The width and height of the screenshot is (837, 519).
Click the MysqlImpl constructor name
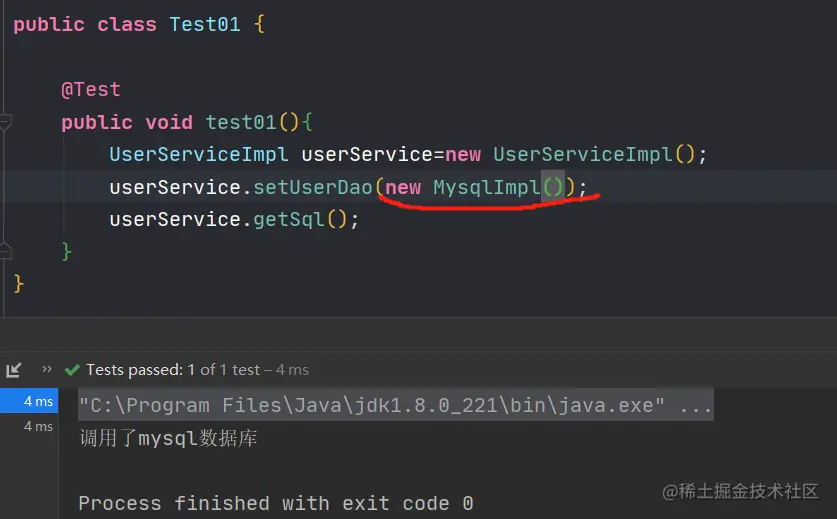486,187
